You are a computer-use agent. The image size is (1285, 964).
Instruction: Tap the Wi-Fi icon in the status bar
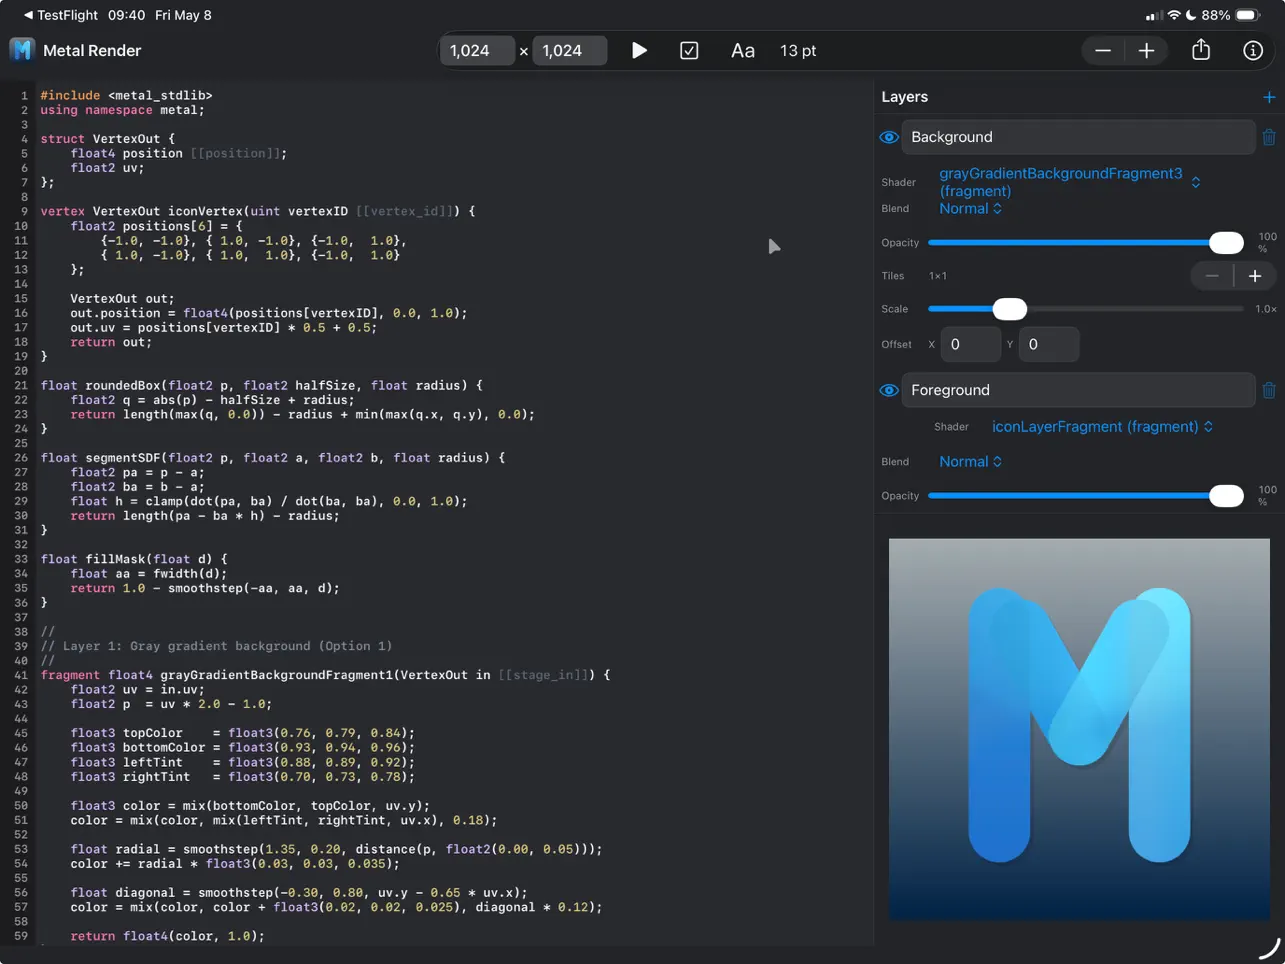1174,15
